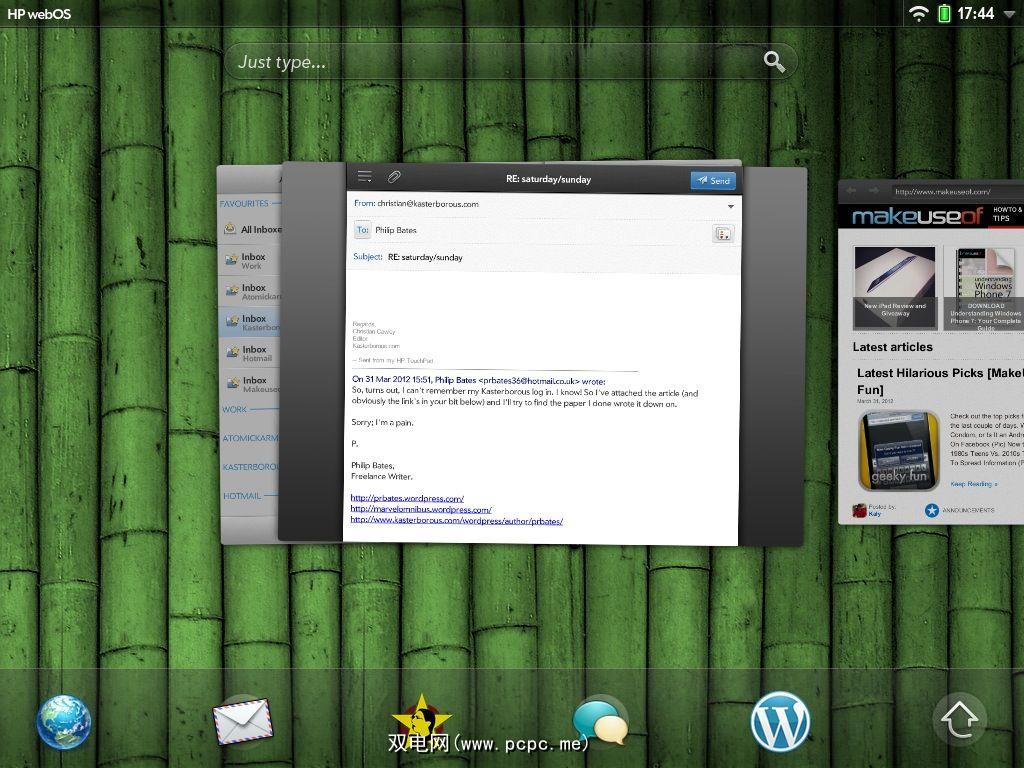Click the search magnifier icon

774,61
